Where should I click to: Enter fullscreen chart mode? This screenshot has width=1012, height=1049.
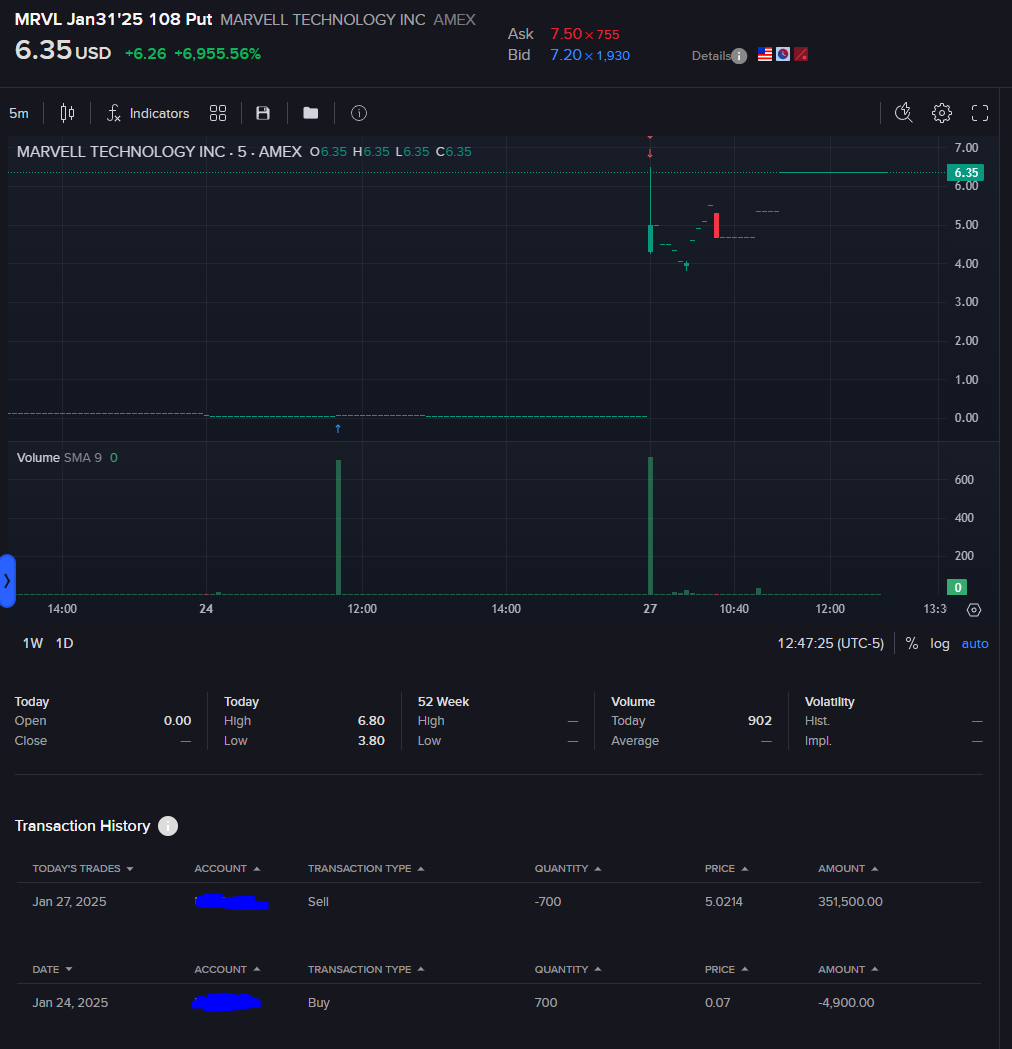980,113
